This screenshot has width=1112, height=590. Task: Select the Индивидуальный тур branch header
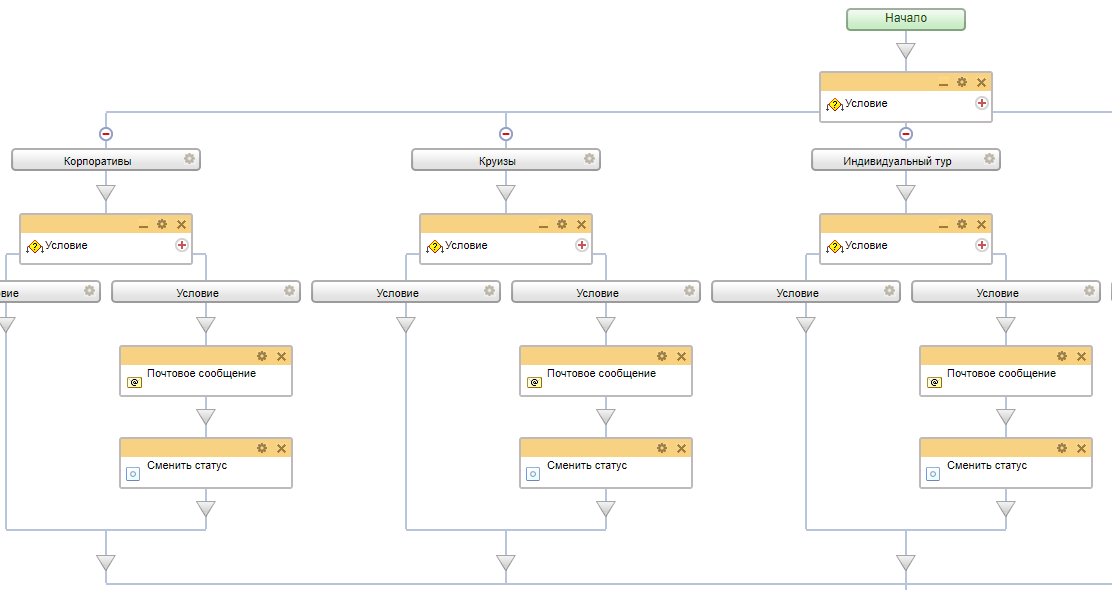tap(906, 160)
